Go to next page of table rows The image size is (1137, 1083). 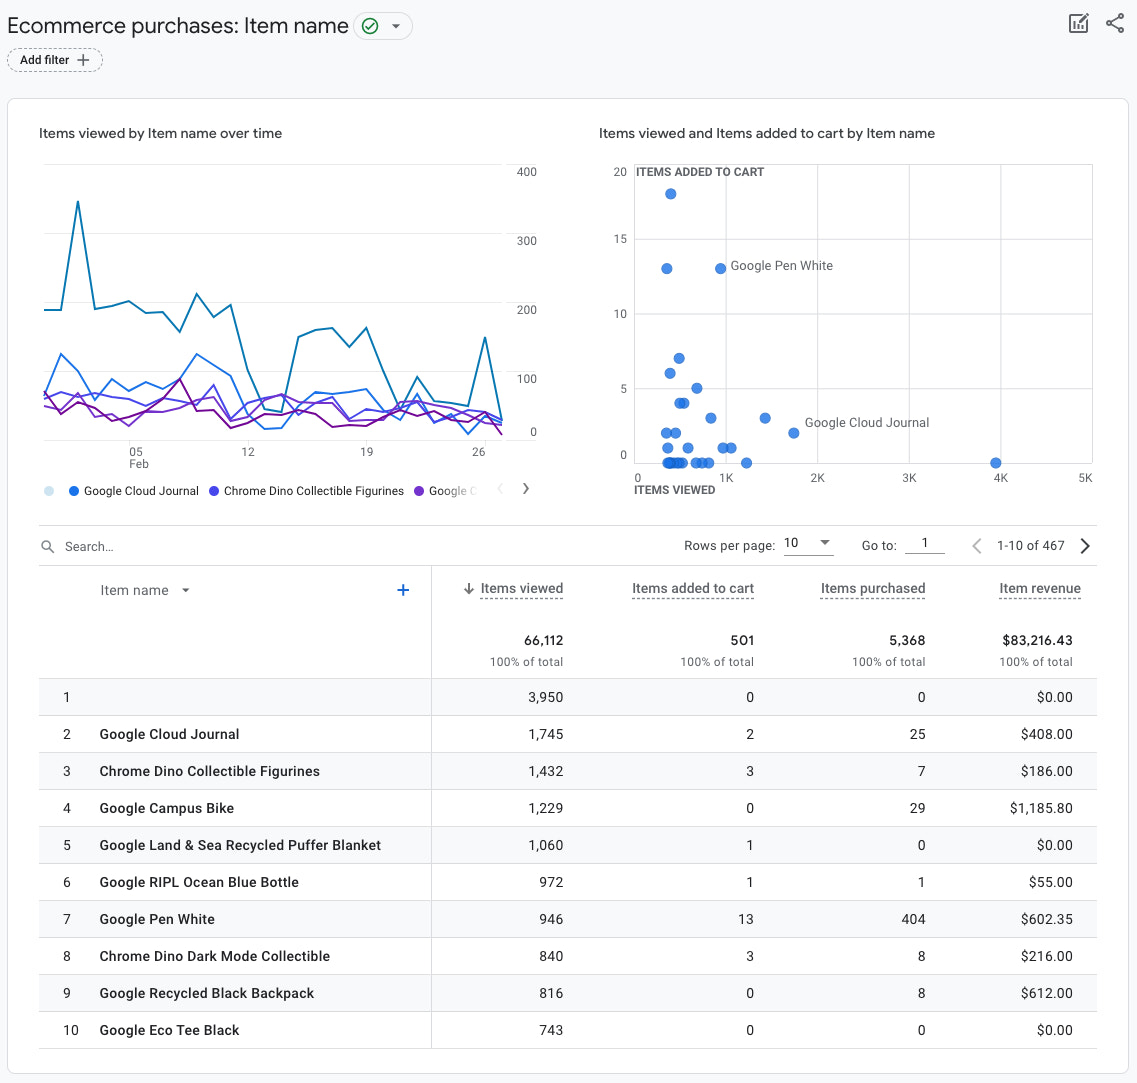[1085, 546]
